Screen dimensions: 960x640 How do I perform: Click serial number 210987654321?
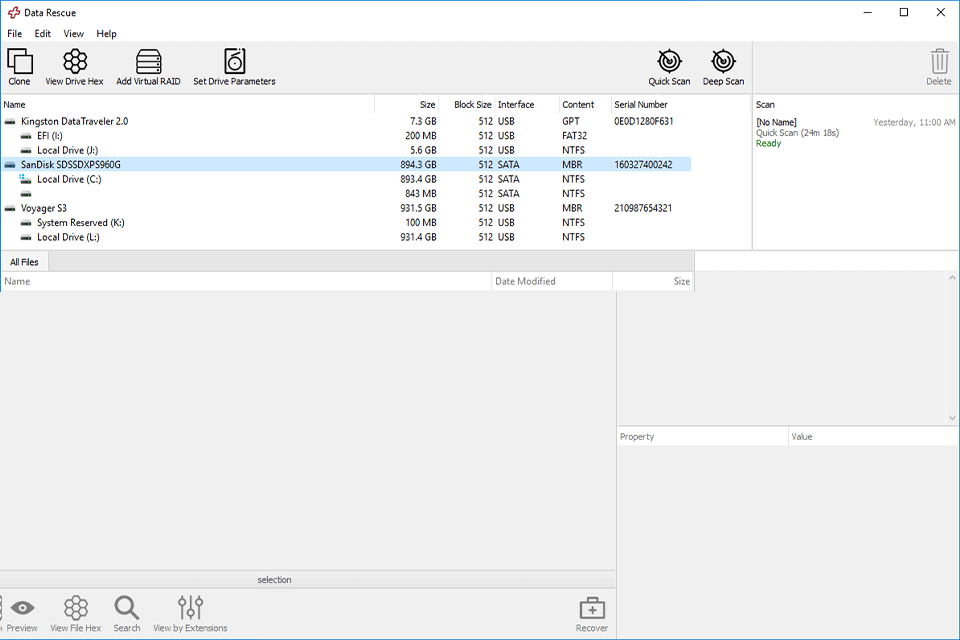643,208
